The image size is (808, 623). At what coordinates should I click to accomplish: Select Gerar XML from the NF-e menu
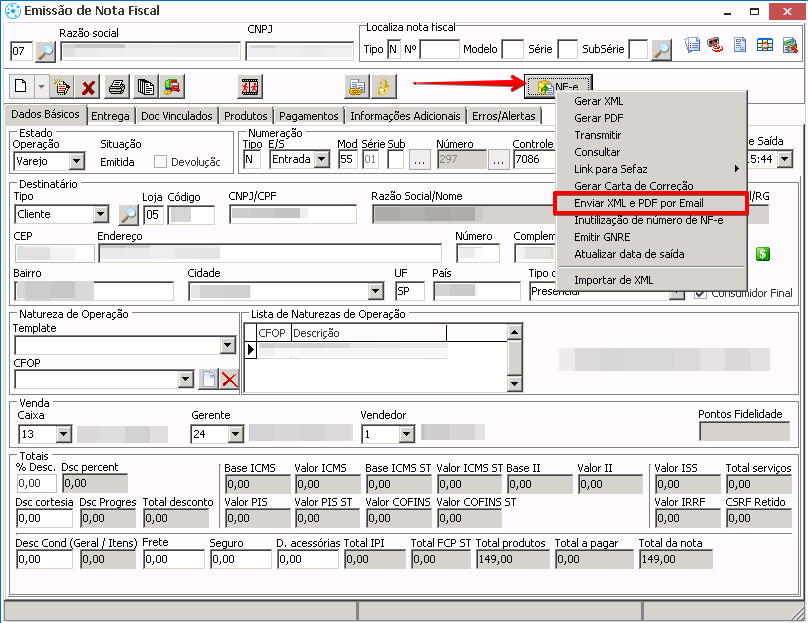(x=652, y=101)
